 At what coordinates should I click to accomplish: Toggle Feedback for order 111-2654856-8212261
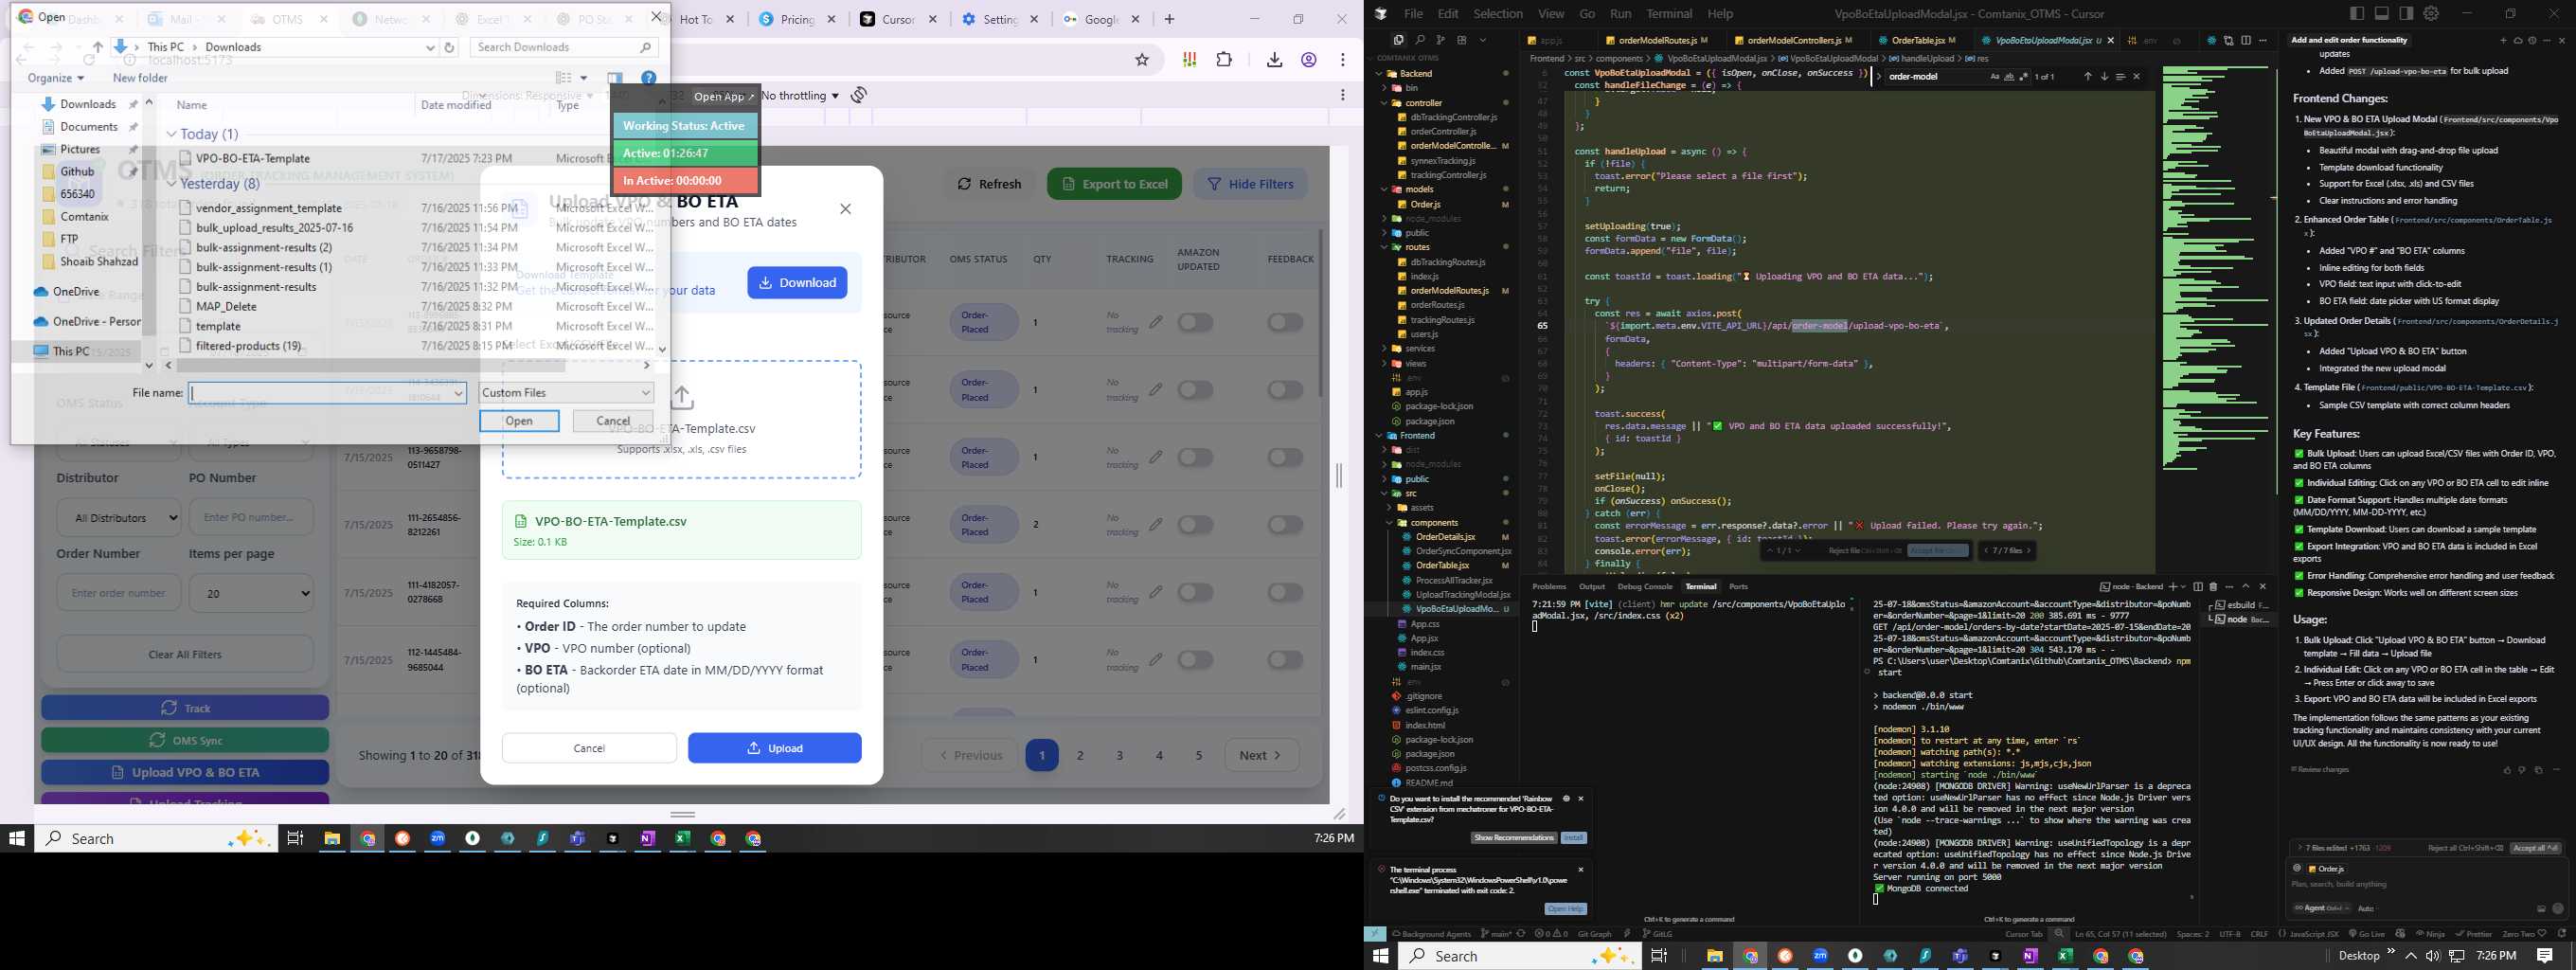[1285, 525]
